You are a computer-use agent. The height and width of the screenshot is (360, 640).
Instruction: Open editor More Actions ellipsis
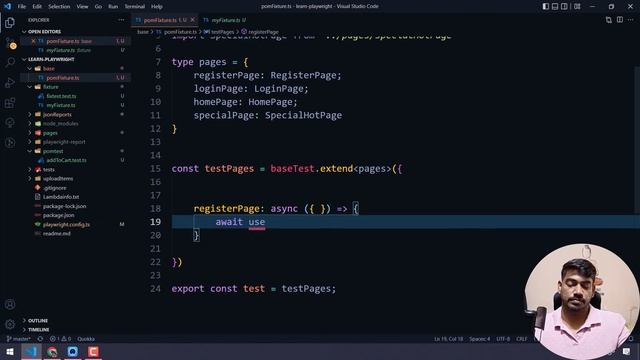pos(631,20)
